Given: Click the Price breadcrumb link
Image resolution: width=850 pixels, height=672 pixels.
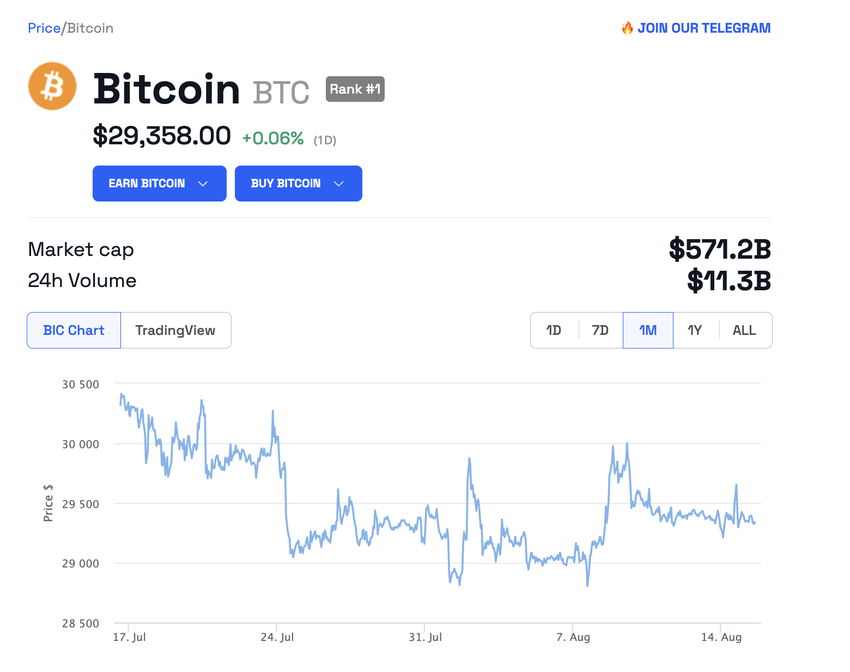Looking at the screenshot, I should (44, 28).
